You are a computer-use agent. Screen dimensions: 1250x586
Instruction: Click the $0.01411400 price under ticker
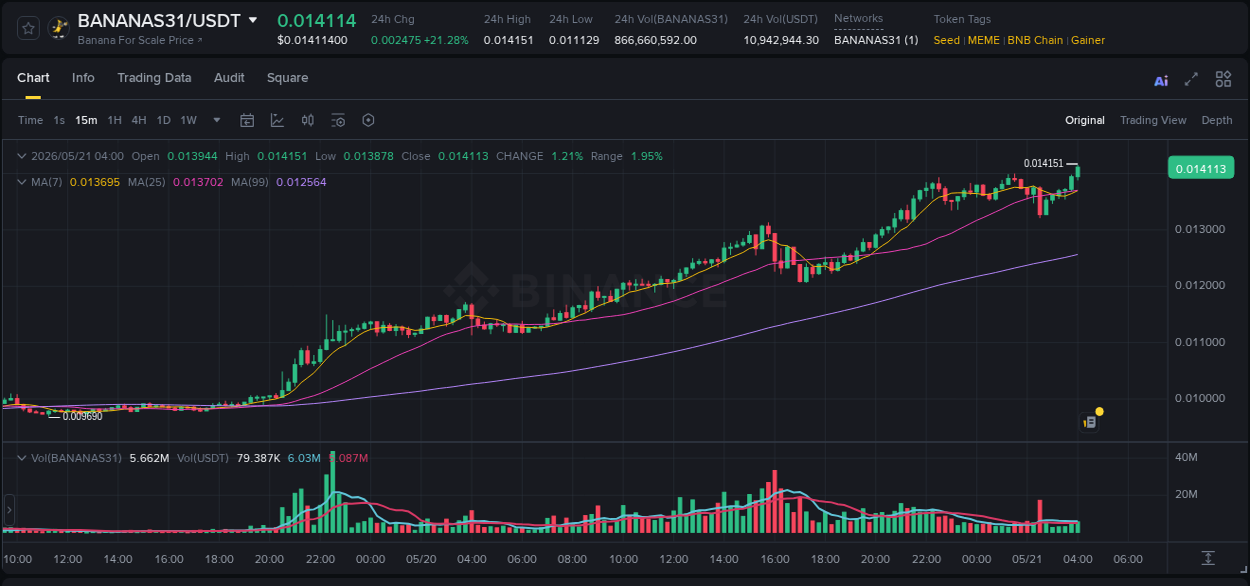tap(312, 40)
